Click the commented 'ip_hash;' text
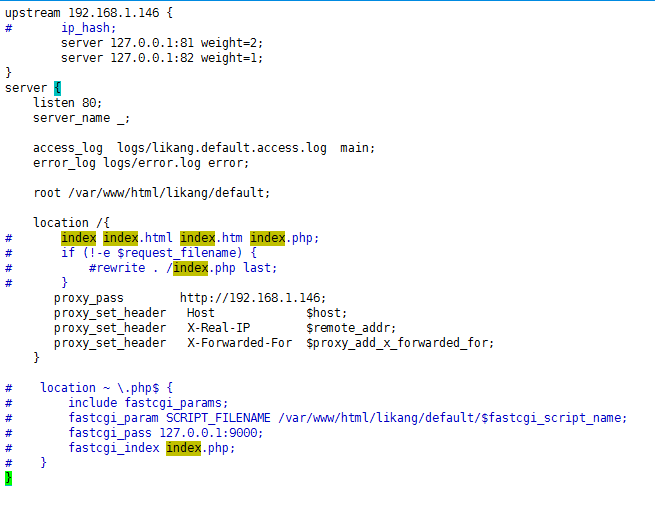 click(x=89, y=28)
